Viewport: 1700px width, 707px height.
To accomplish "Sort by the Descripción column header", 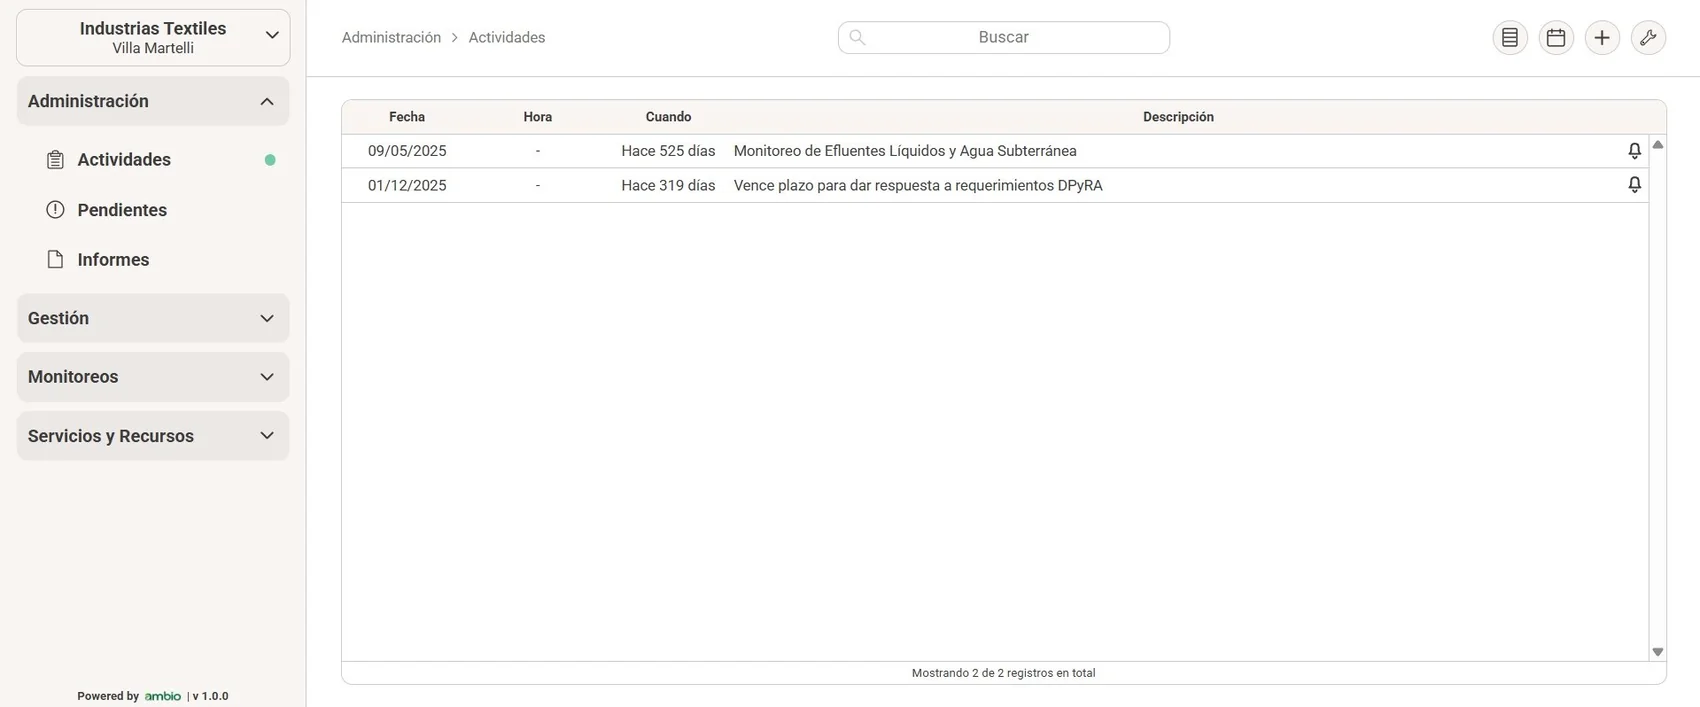I will point(1178,117).
